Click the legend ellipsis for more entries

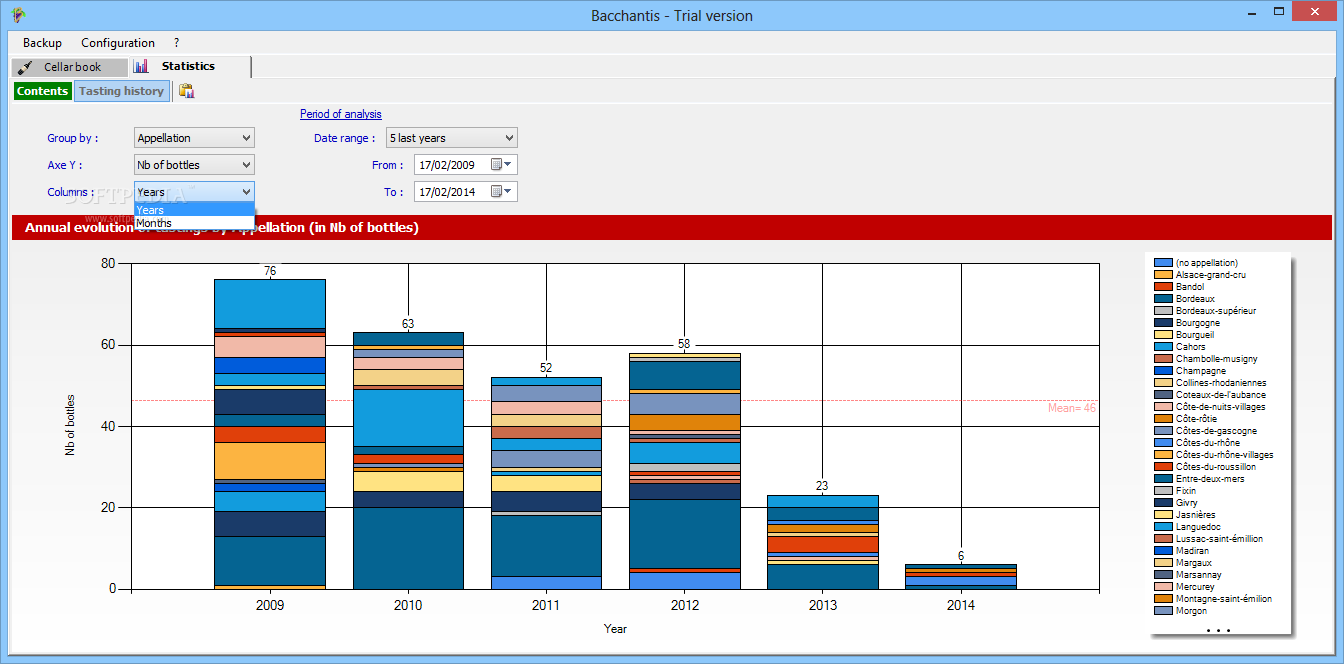[x=1218, y=630]
